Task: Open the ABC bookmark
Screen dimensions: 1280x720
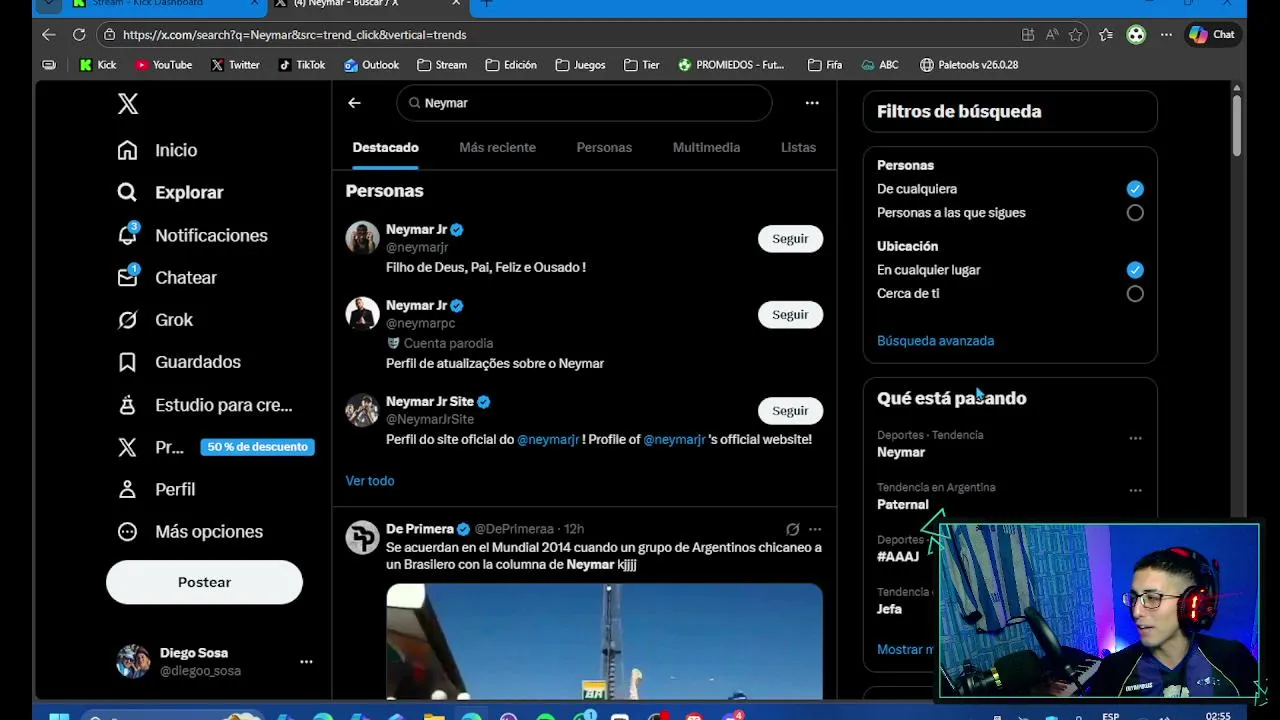Action: (x=879, y=65)
